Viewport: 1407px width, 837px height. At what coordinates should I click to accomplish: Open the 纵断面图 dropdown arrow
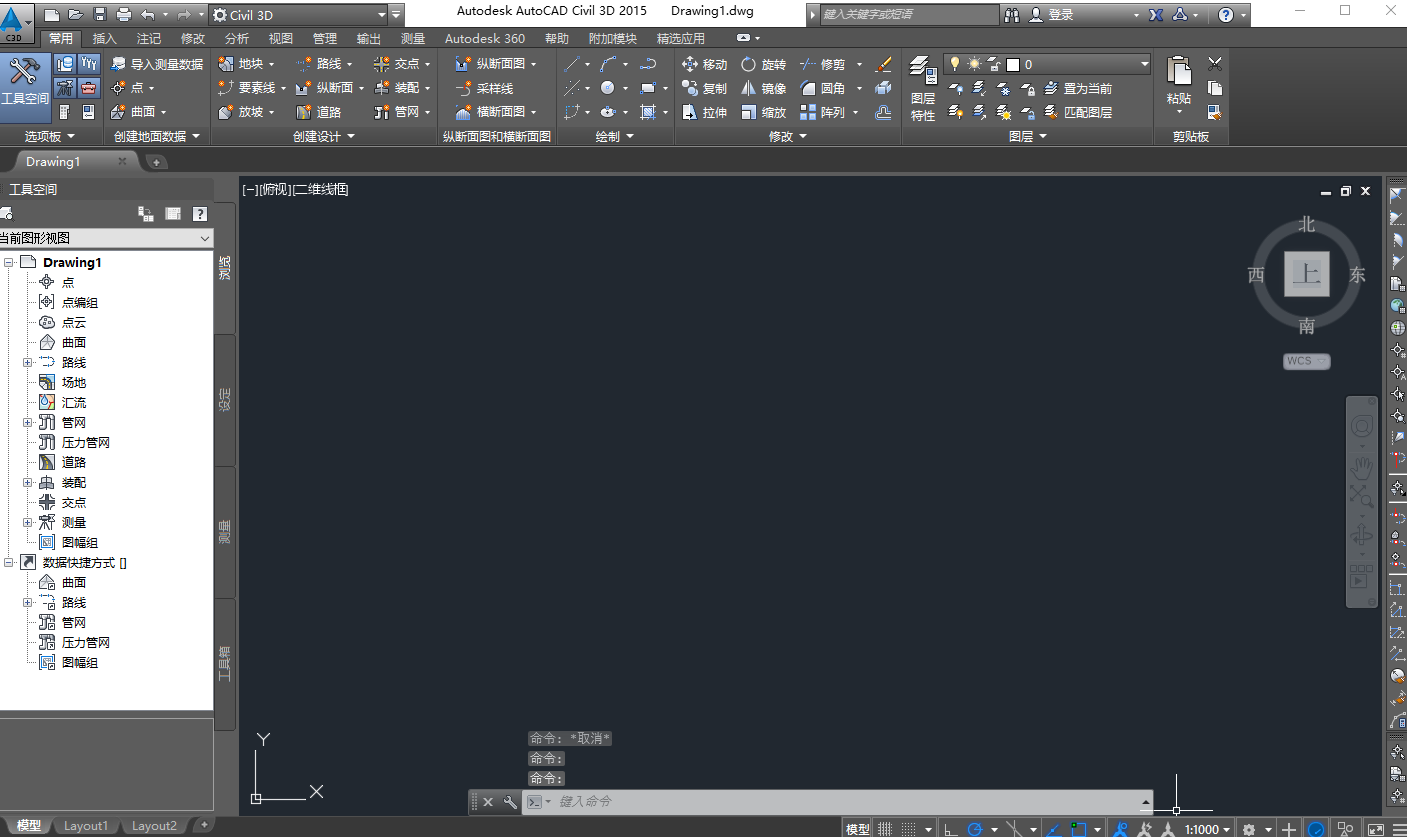(x=534, y=63)
